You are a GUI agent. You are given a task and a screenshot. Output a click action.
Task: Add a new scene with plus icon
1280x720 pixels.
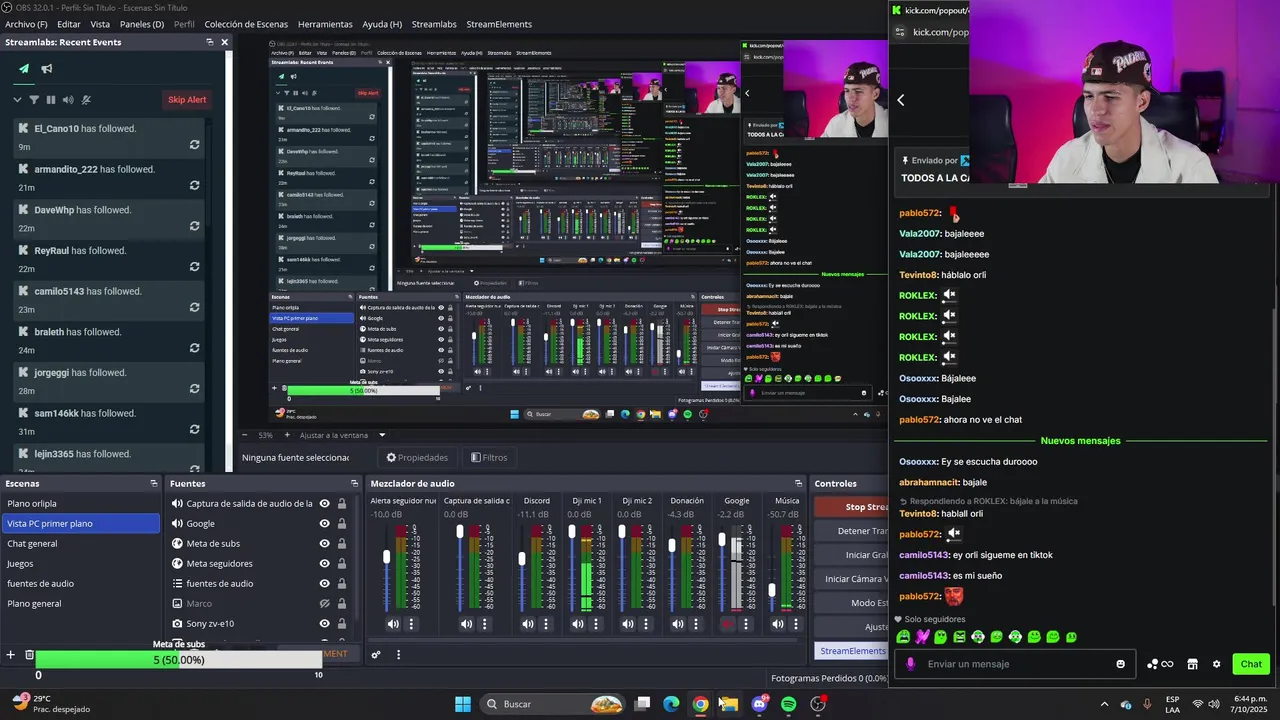[10, 655]
